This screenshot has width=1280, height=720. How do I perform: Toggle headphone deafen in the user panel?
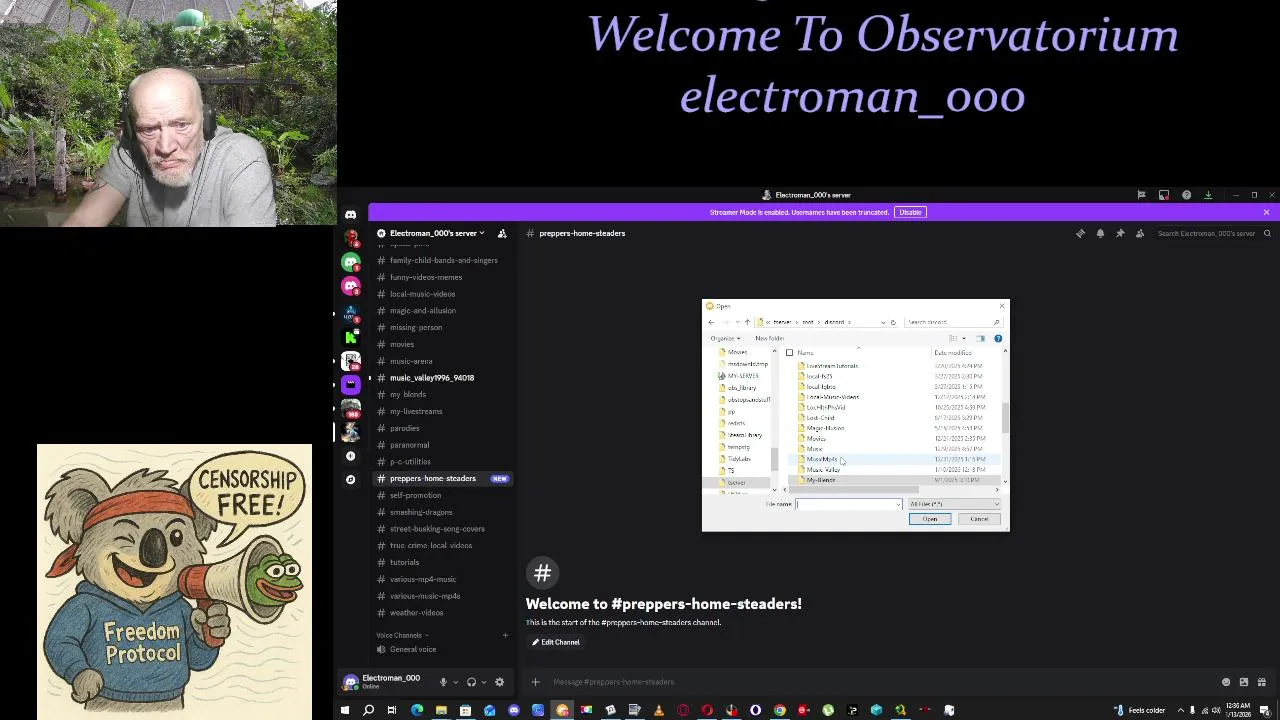[x=471, y=682]
